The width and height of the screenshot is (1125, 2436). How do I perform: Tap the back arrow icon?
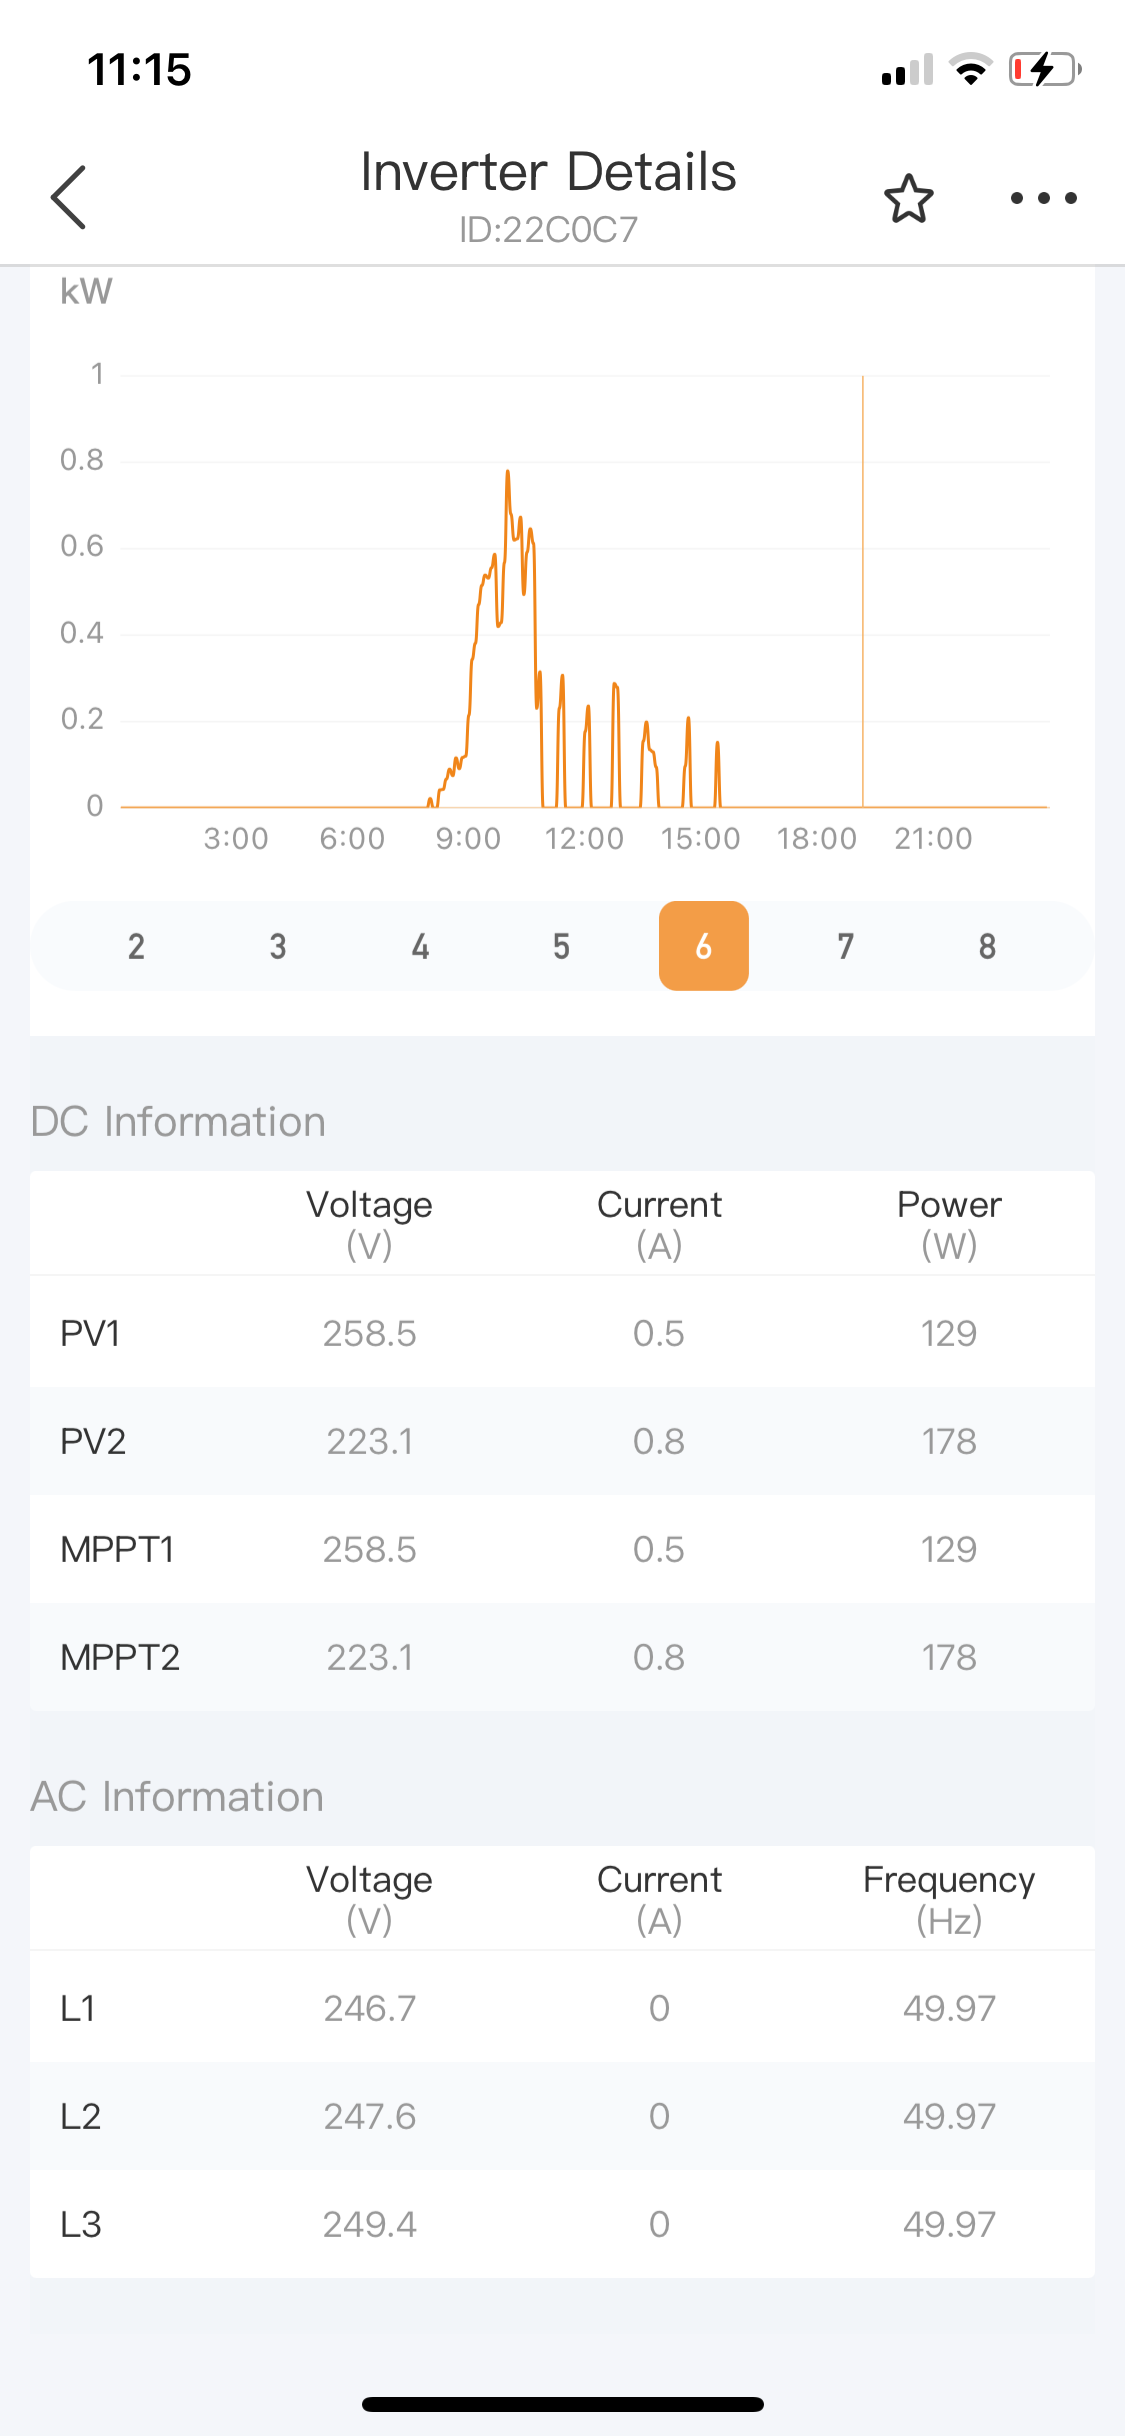click(68, 197)
